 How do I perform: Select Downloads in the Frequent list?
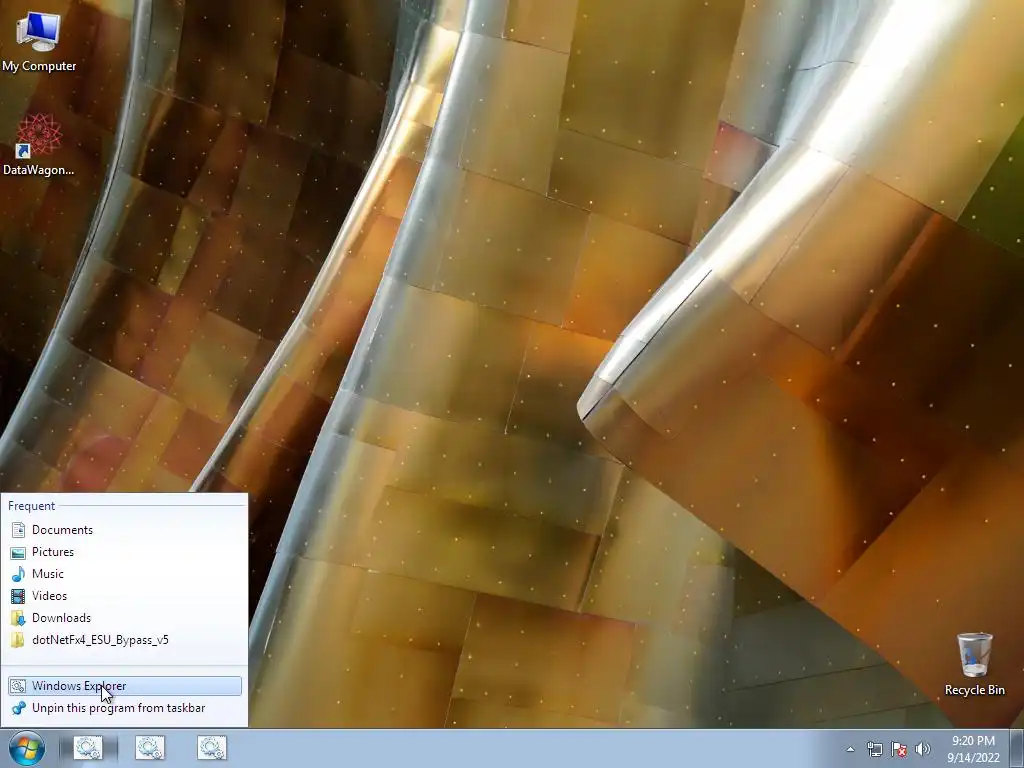[124, 618]
